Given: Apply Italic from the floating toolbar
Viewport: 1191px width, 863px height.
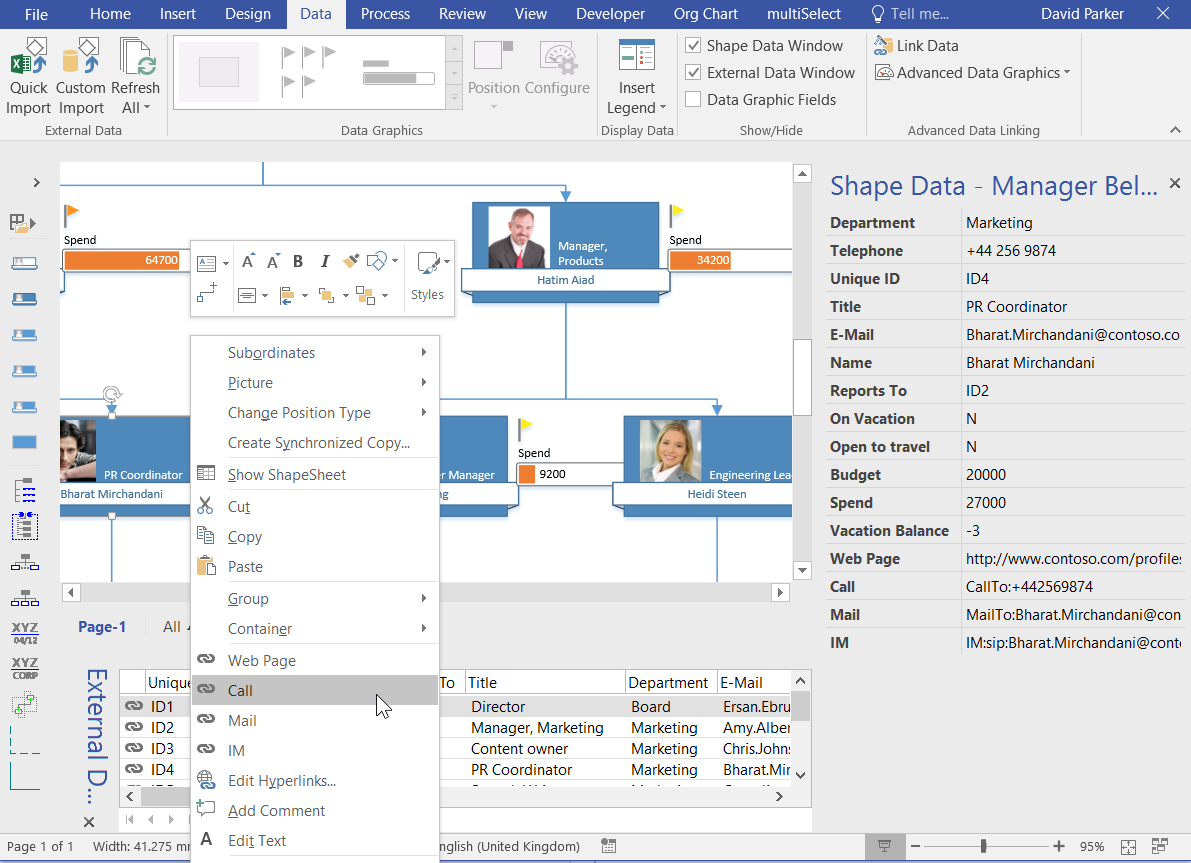Looking at the screenshot, I should 324,260.
